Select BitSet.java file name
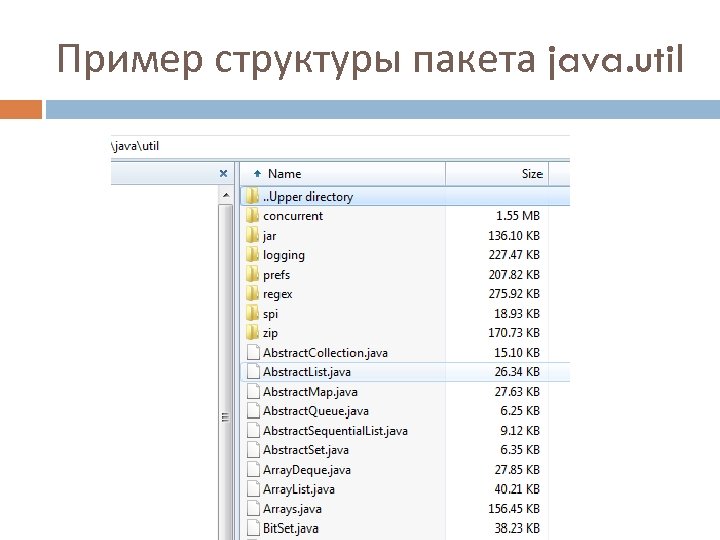The image size is (720, 540). click(291, 529)
